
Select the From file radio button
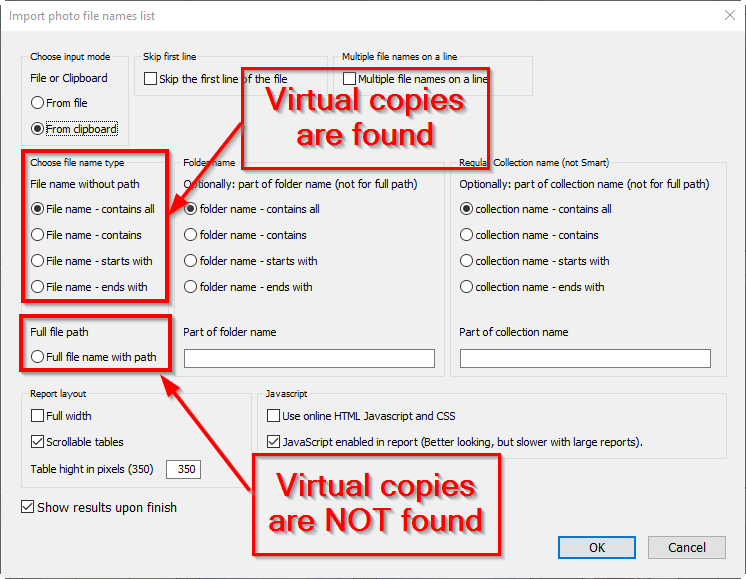tap(38, 103)
